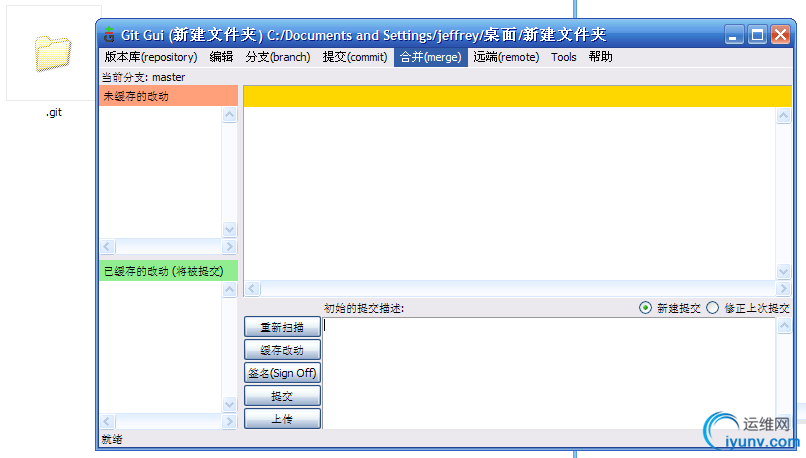Minimize the Git Gui window
Screen dimensions: 806x458
pyautogui.click(x=734, y=35)
